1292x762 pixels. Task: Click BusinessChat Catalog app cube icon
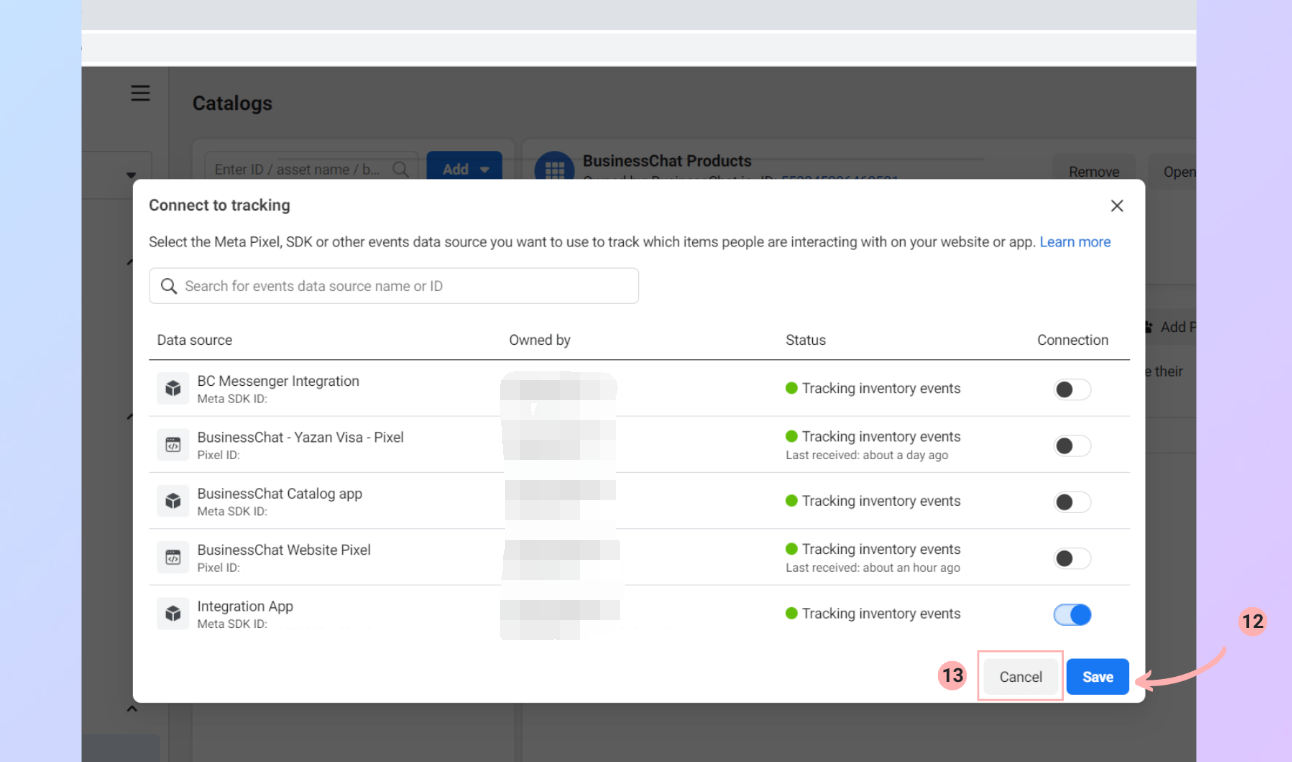click(x=173, y=501)
